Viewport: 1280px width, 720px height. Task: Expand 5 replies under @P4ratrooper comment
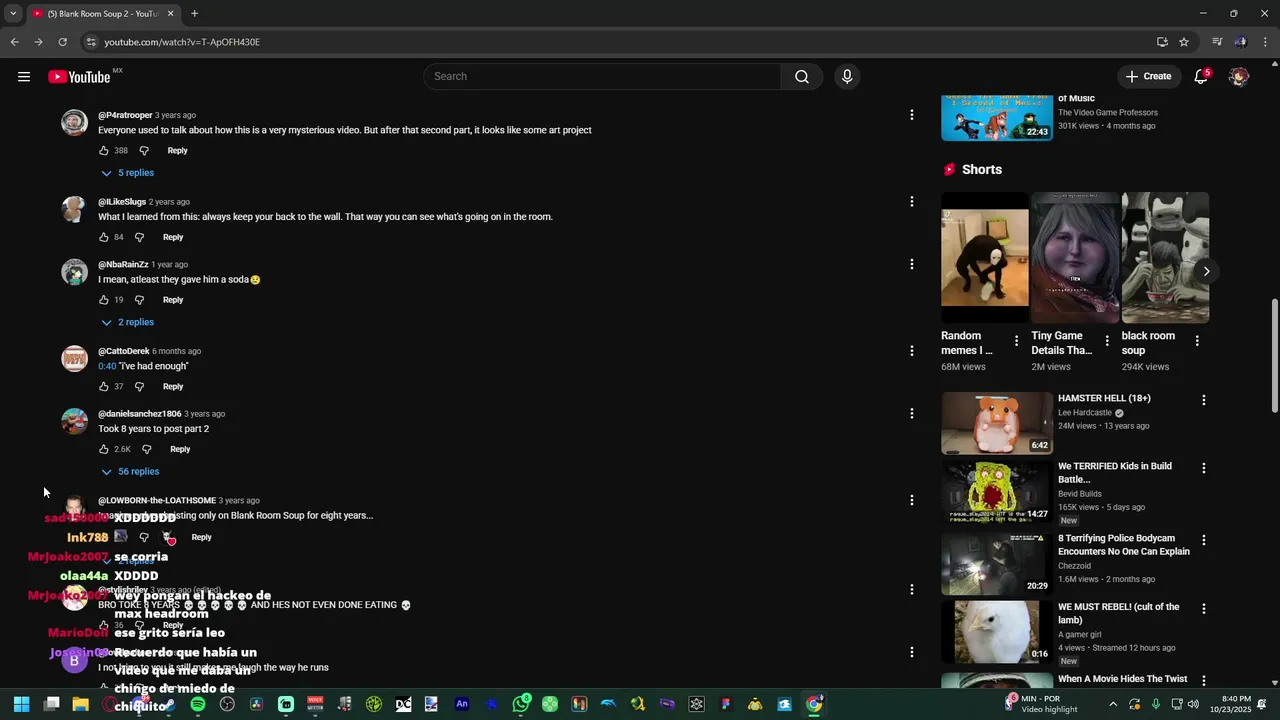(127, 173)
